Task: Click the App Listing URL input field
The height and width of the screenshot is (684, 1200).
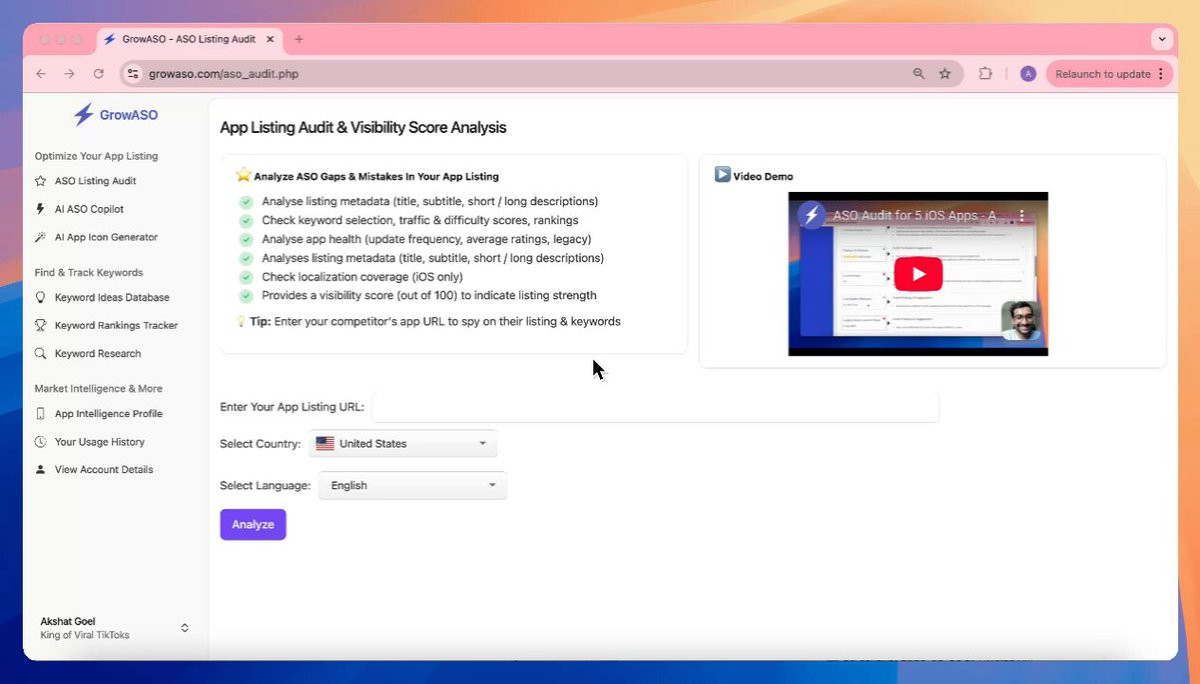Action: coord(655,407)
